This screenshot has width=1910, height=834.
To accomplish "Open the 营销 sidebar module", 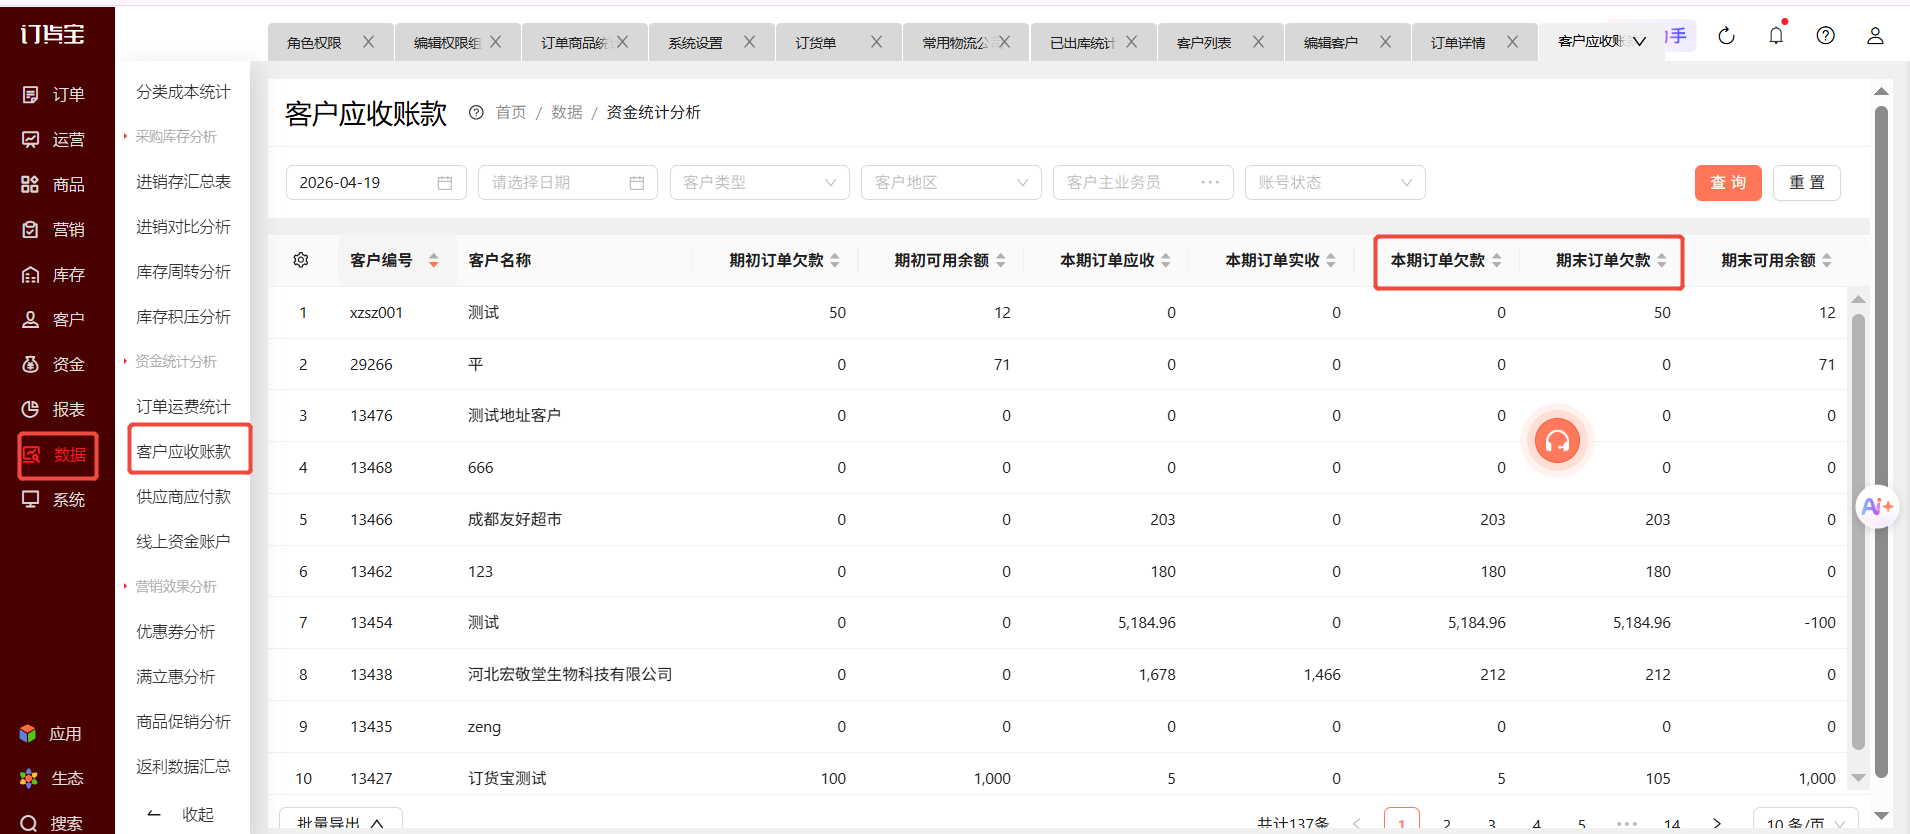I will pyautogui.click(x=55, y=229).
